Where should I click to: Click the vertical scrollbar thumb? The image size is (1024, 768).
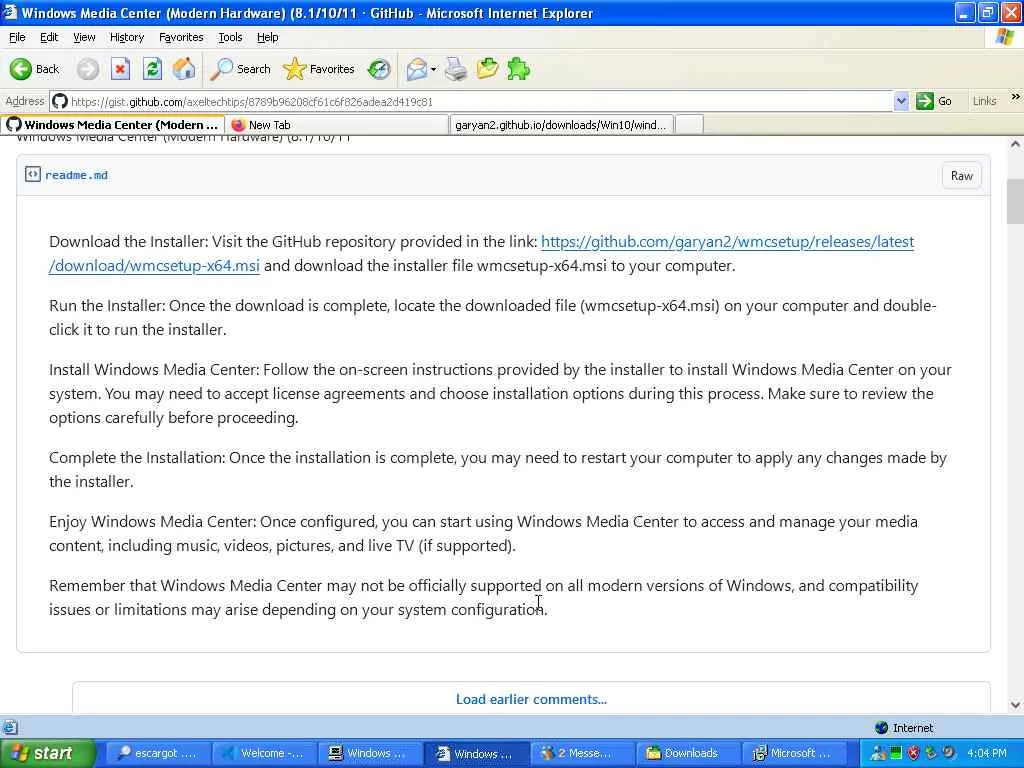[x=1015, y=202]
